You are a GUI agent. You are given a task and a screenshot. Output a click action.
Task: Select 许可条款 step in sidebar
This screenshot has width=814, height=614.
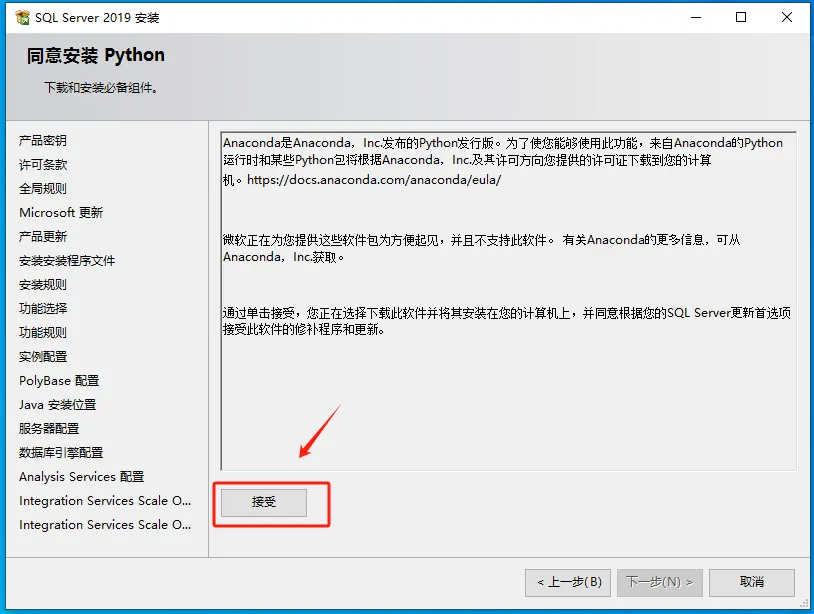tap(43, 165)
